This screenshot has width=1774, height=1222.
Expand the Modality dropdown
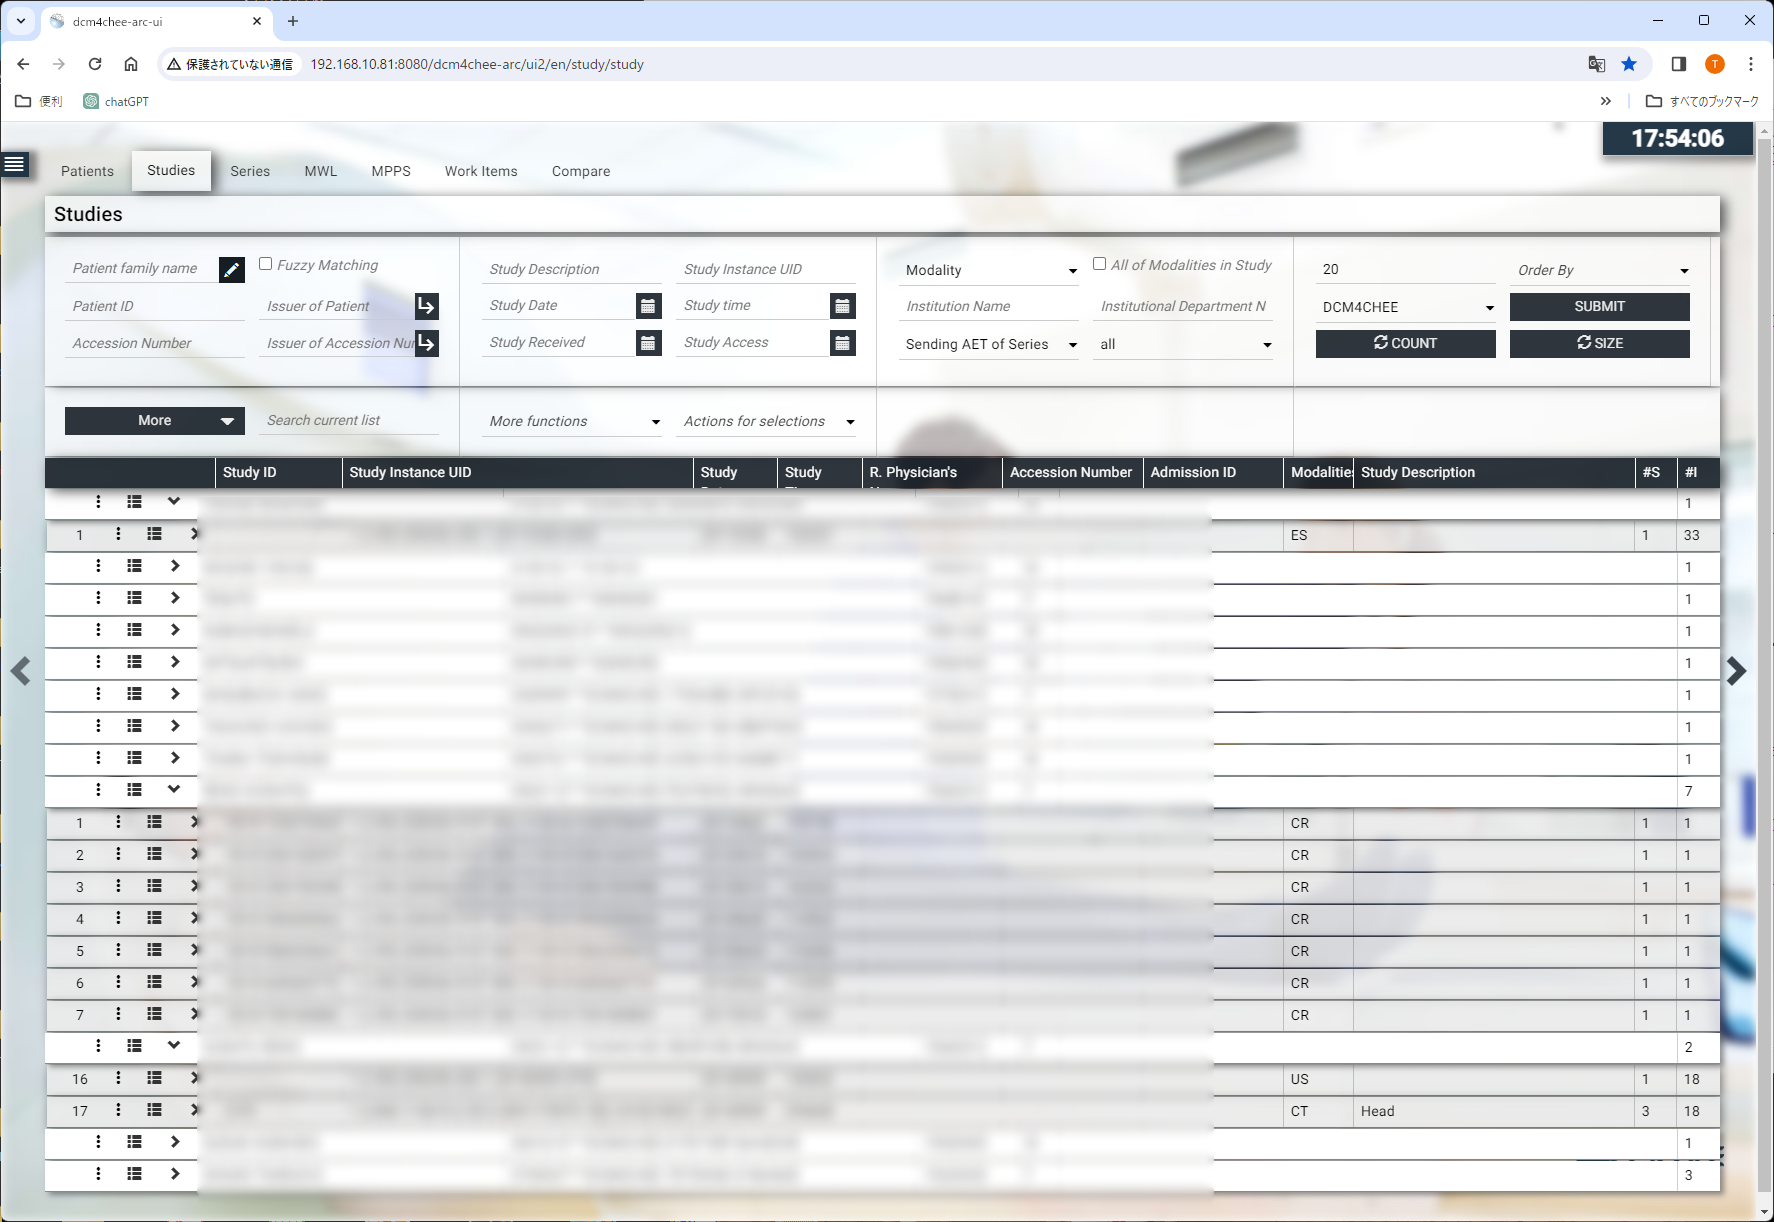pyautogui.click(x=990, y=270)
